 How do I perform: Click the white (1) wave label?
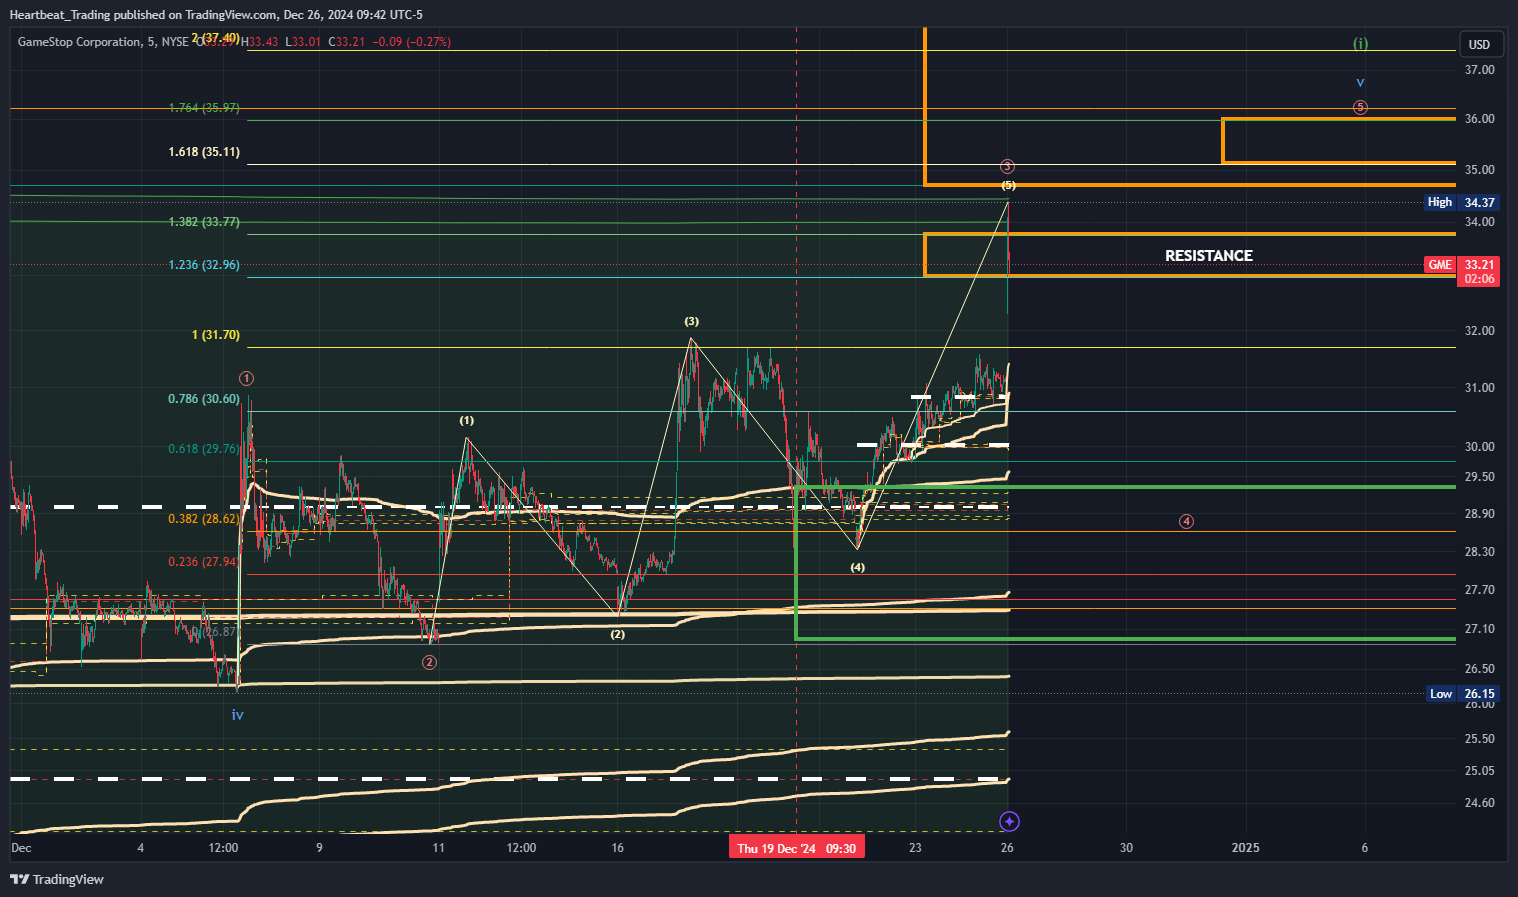467,421
